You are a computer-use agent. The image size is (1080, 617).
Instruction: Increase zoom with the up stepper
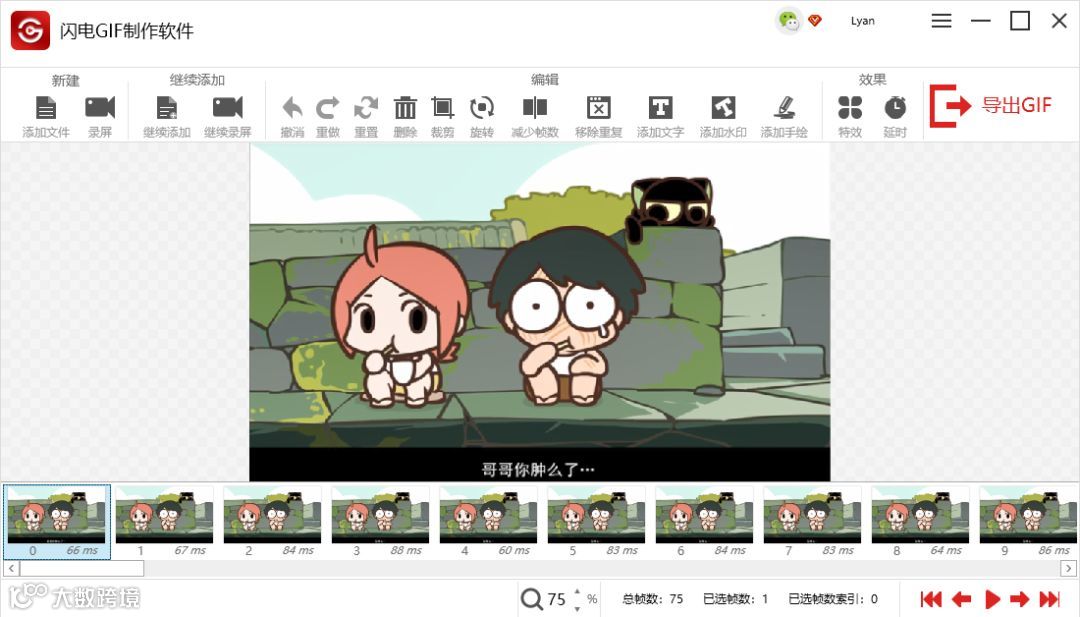tap(577, 592)
